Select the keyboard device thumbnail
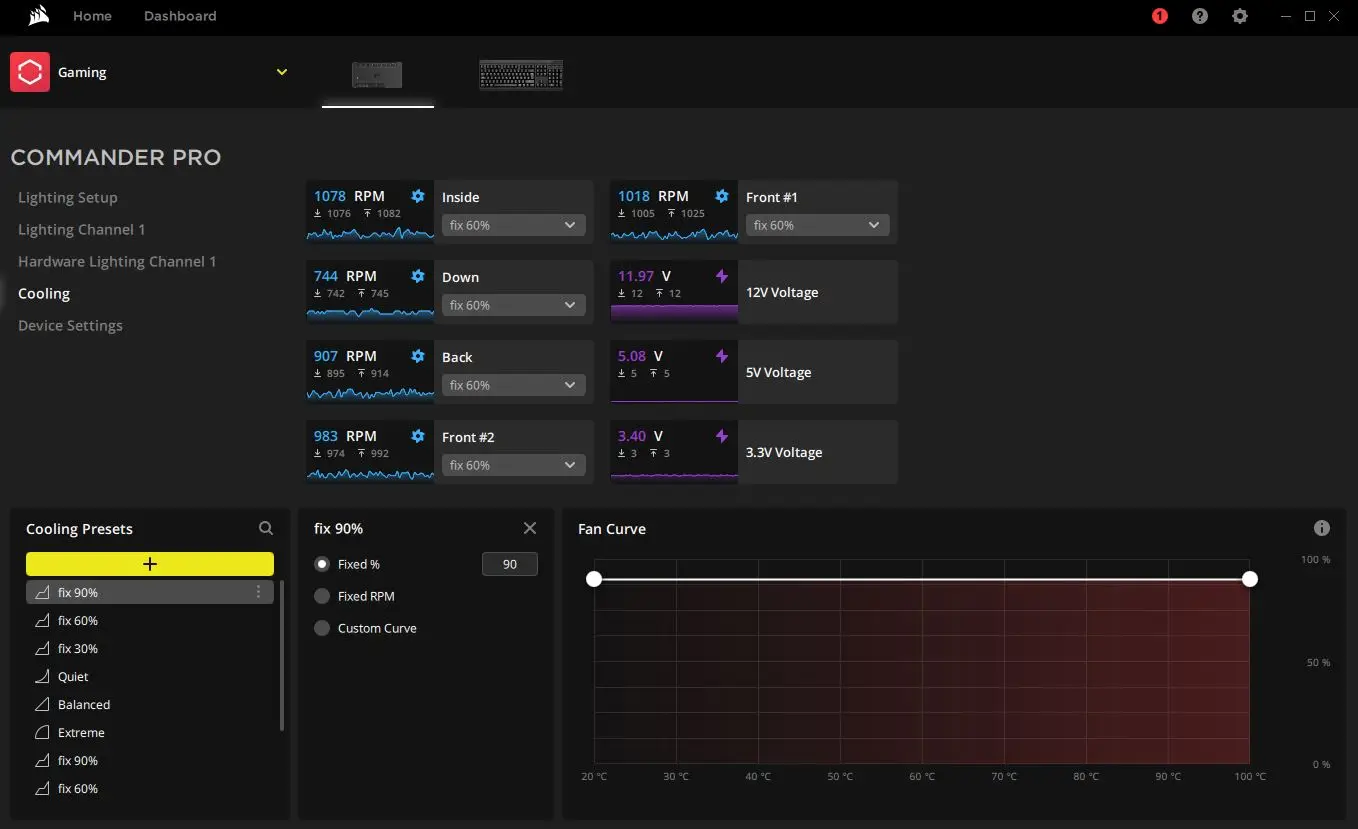Screen dimensions: 1358x829 coord(521,75)
